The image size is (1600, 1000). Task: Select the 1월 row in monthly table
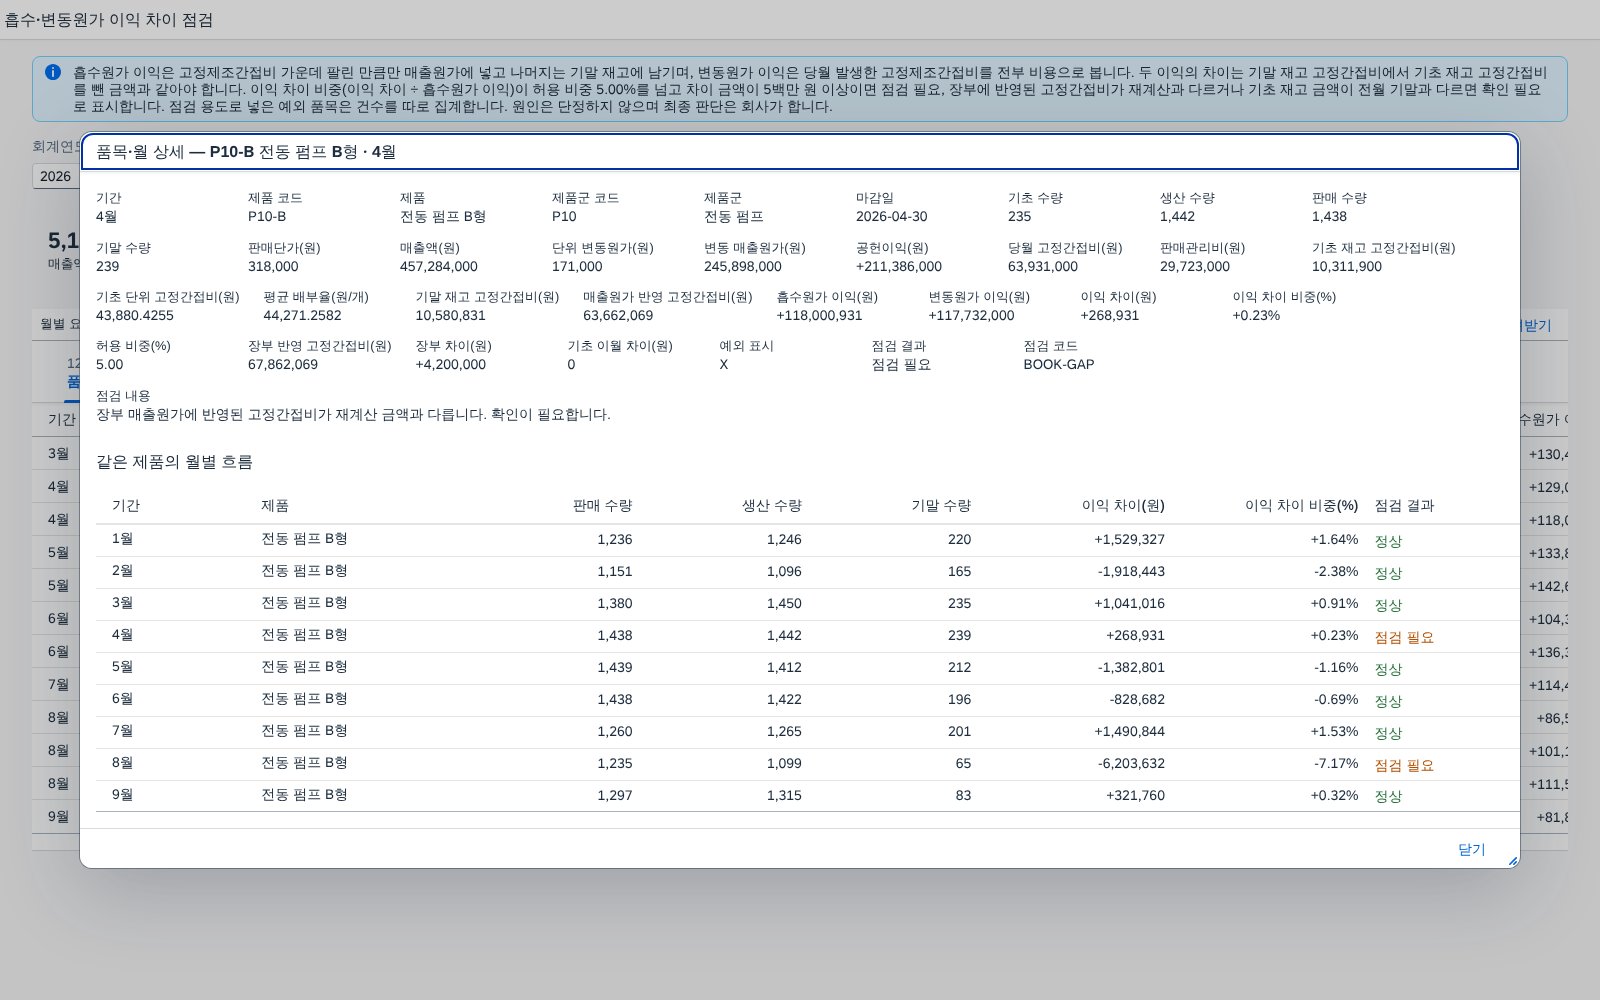tap(807, 539)
